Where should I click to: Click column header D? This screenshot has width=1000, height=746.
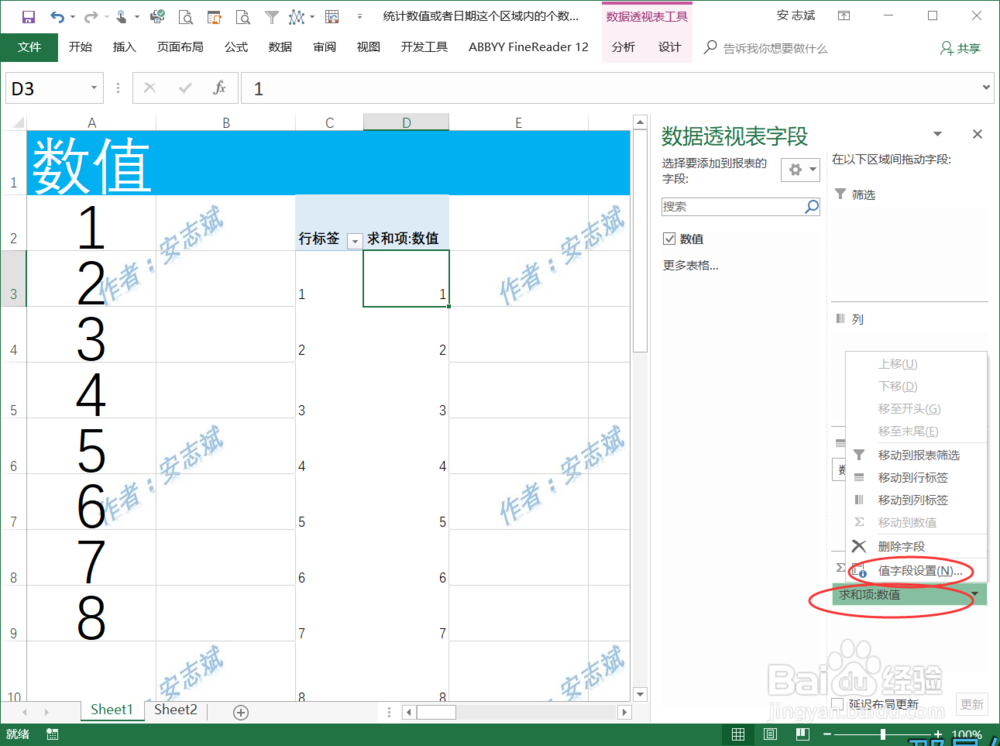coord(406,122)
